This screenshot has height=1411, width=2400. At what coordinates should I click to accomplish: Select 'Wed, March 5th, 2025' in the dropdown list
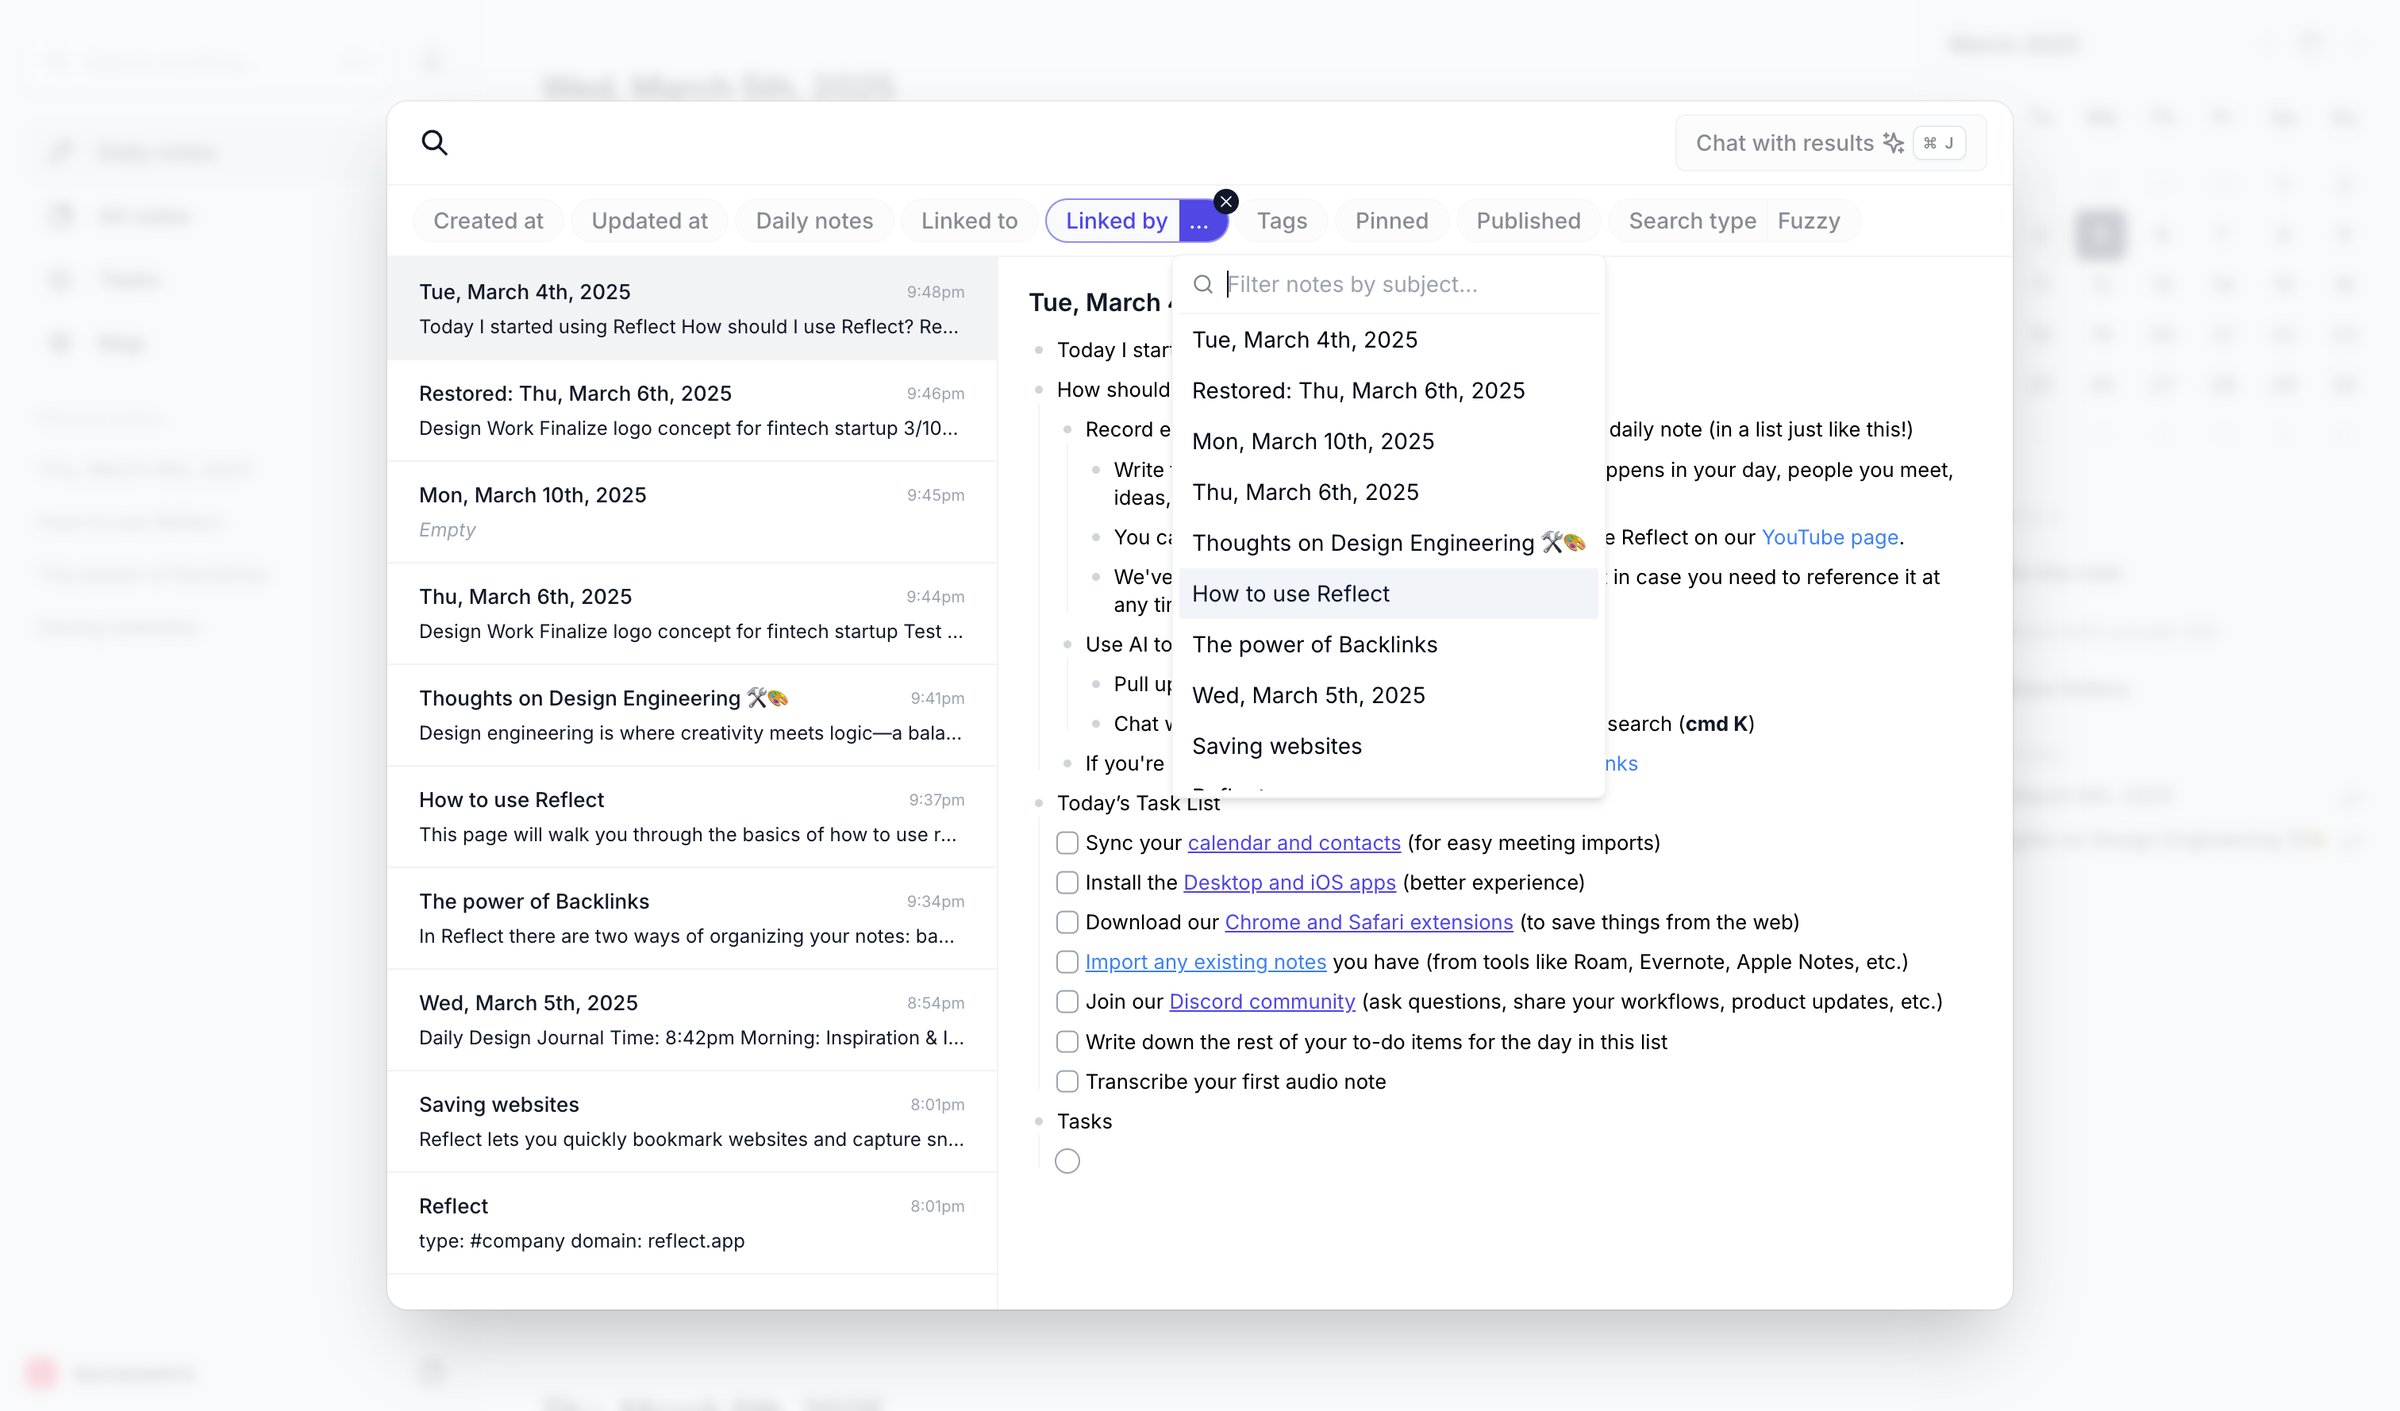(1388, 696)
